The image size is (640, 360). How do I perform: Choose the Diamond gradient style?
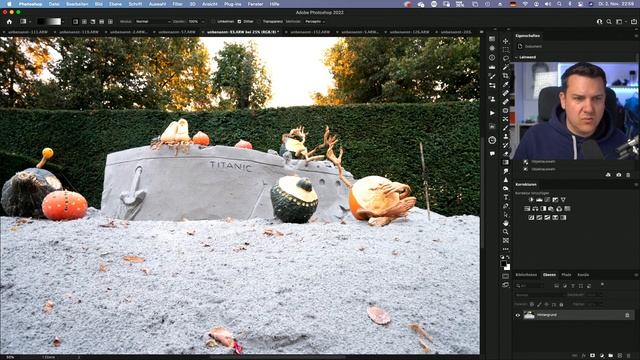[x=110, y=21]
